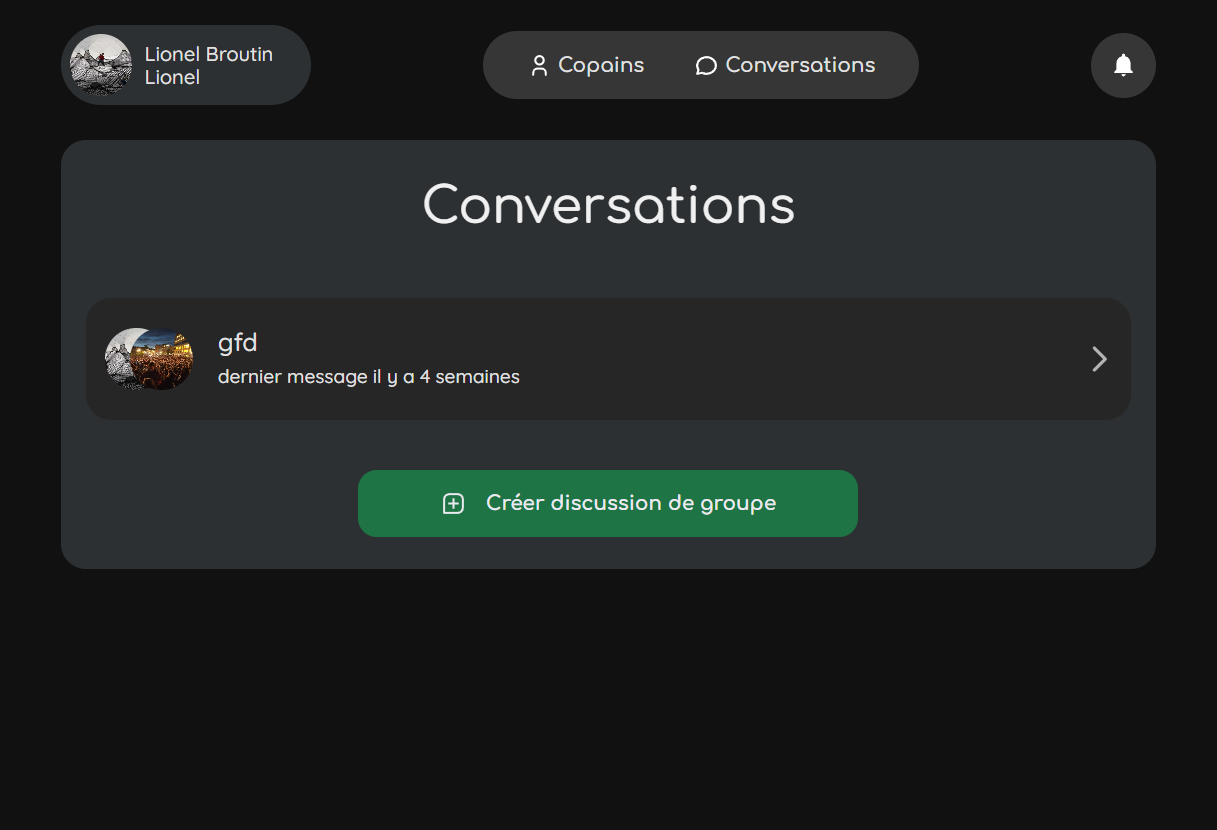This screenshot has width=1217, height=830.
Task: Click the large Conversations page heading
Action: pos(608,205)
